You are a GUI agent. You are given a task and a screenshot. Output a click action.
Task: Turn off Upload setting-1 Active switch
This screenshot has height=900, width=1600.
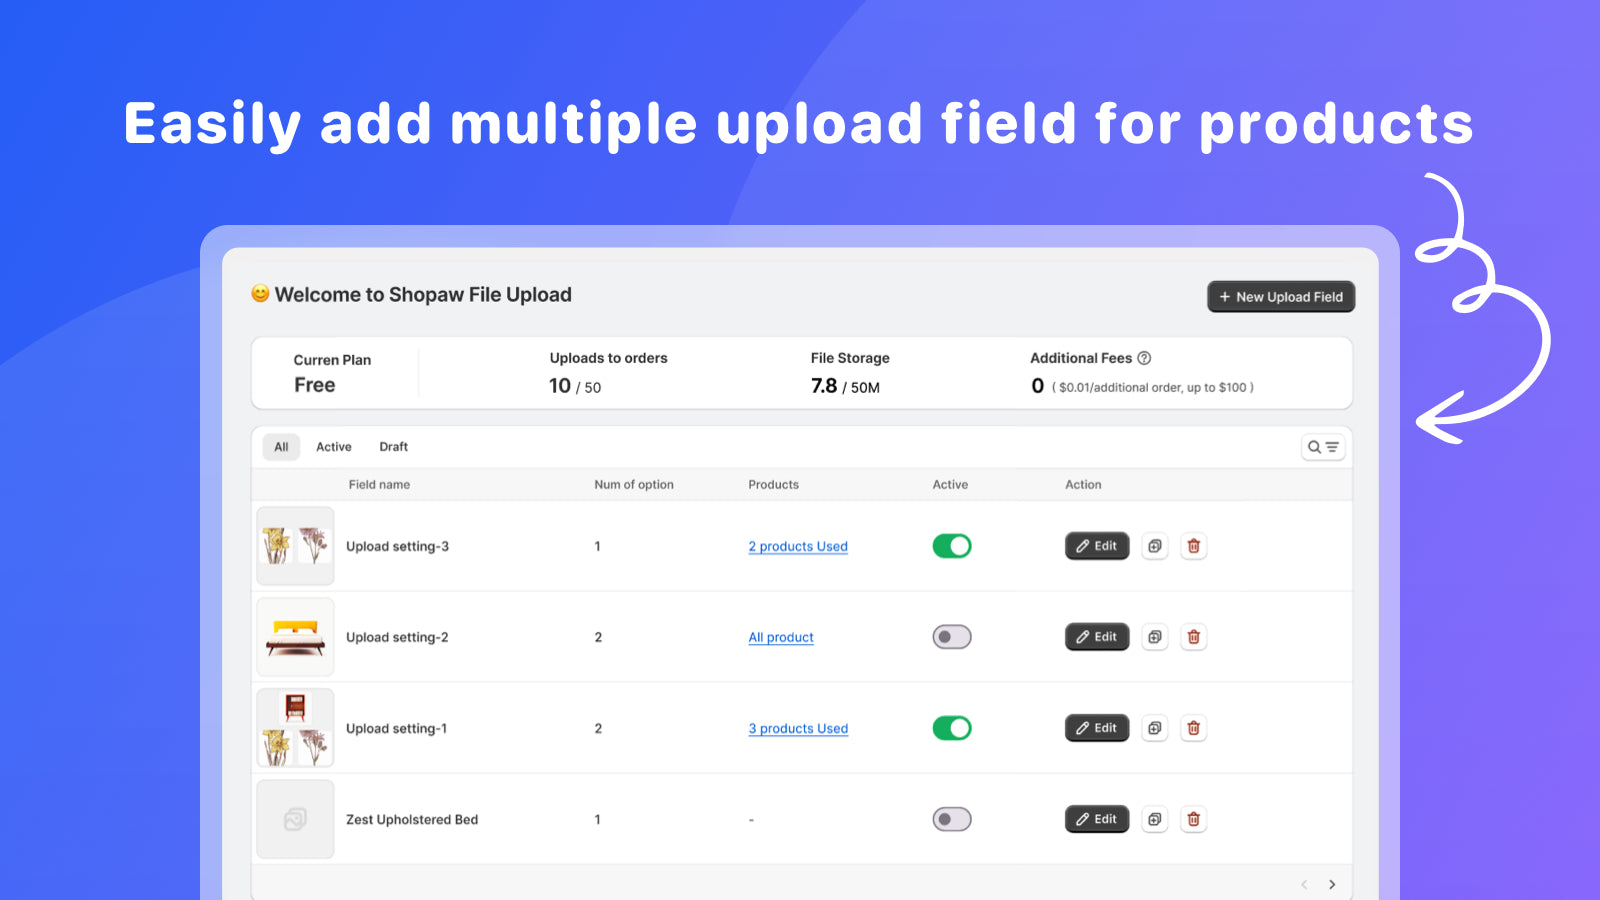[951, 728]
